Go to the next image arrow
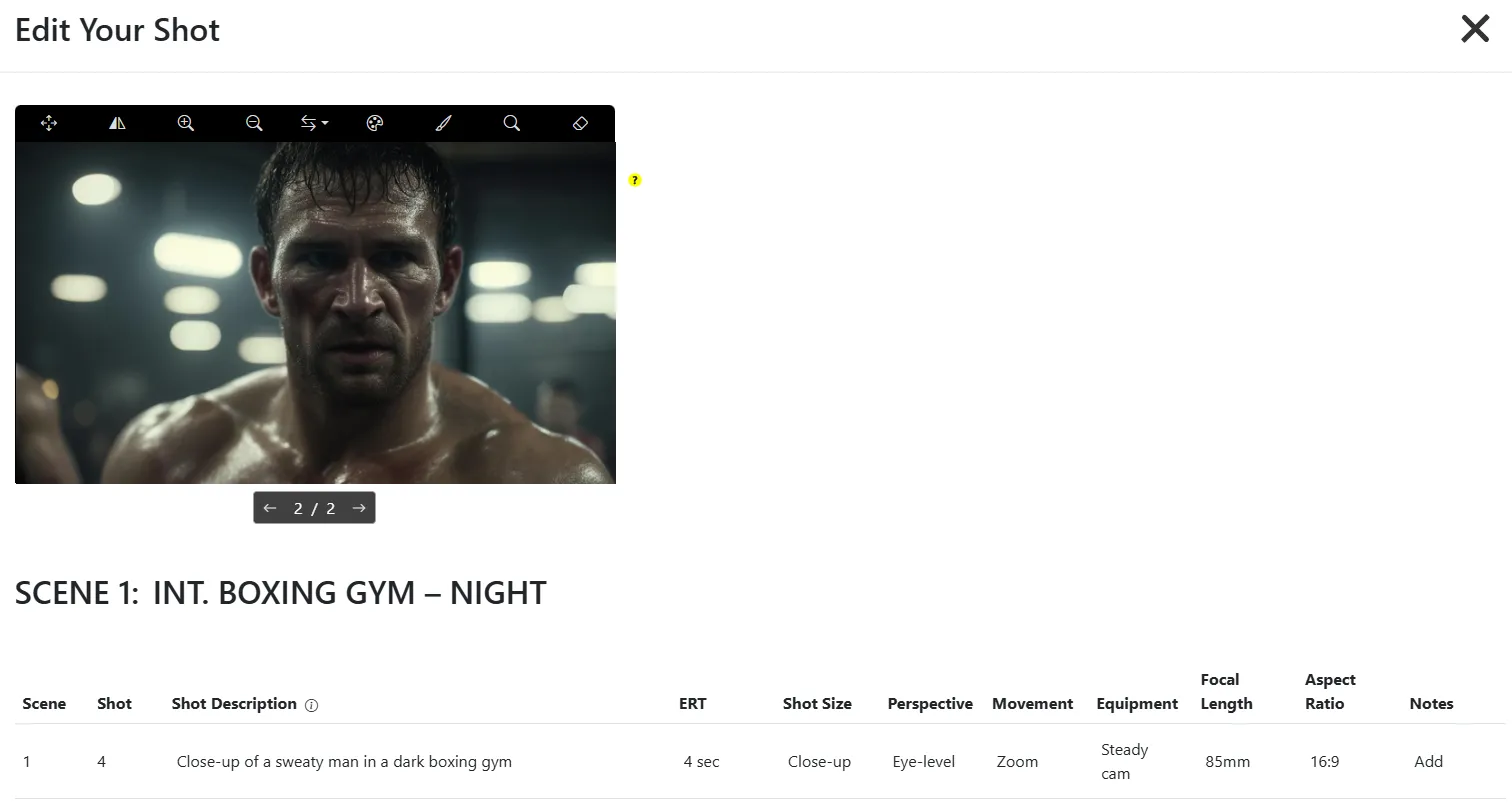This screenshot has height=810, width=1512. (359, 508)
